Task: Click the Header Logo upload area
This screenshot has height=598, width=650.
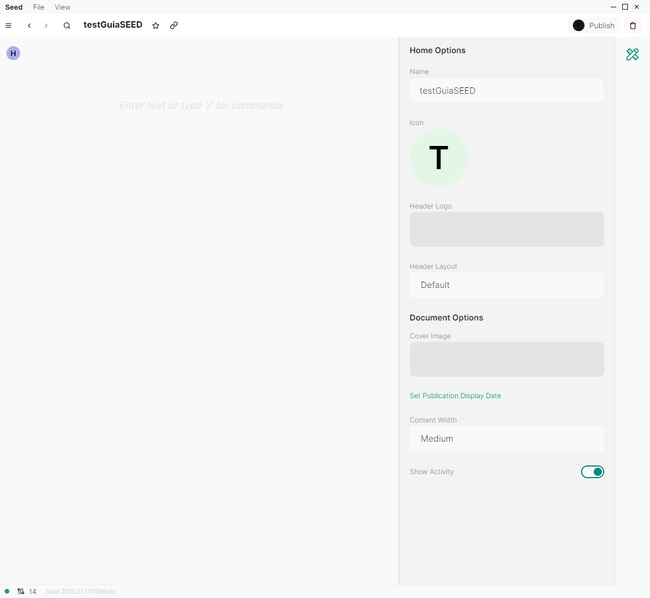Action: [x=506, y=229]
